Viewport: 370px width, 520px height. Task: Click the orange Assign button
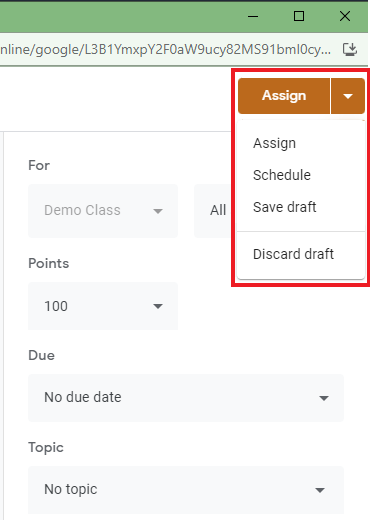[284, 96]
